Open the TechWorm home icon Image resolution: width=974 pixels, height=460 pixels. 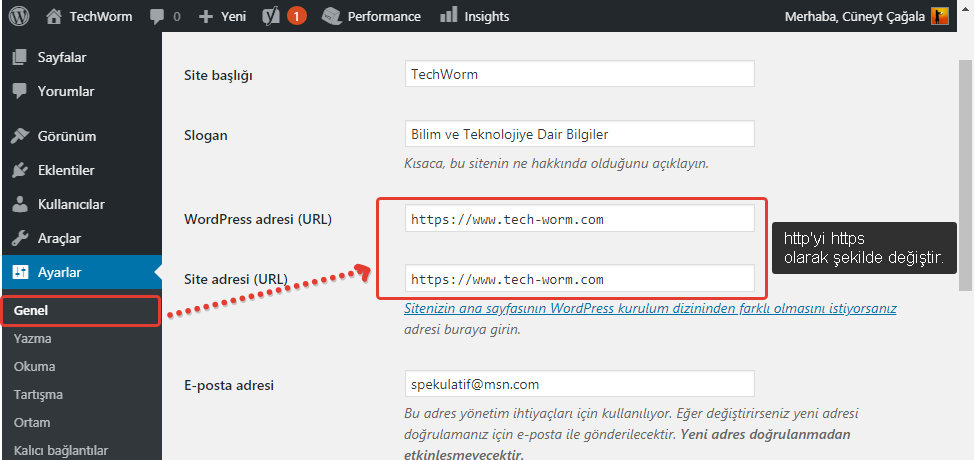[54, 16]
